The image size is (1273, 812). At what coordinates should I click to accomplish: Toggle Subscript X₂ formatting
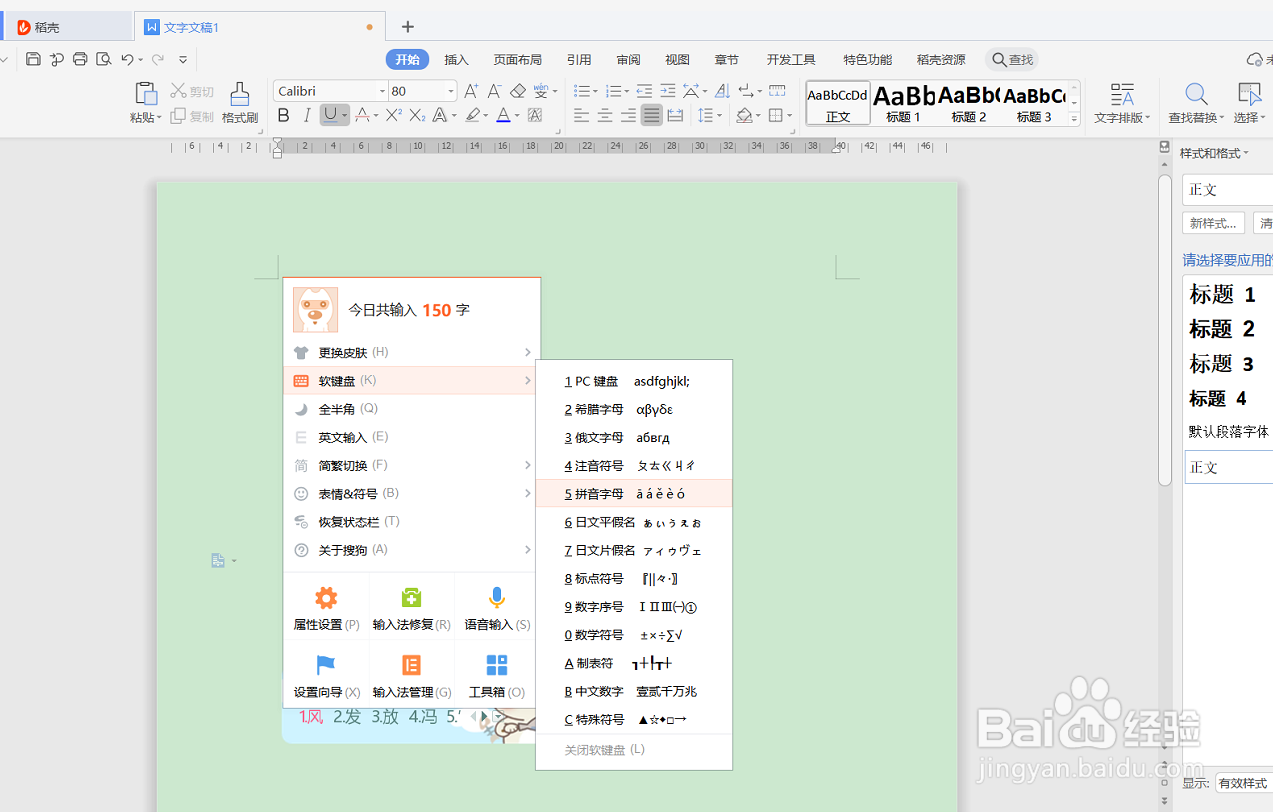(x=418, y=116)
